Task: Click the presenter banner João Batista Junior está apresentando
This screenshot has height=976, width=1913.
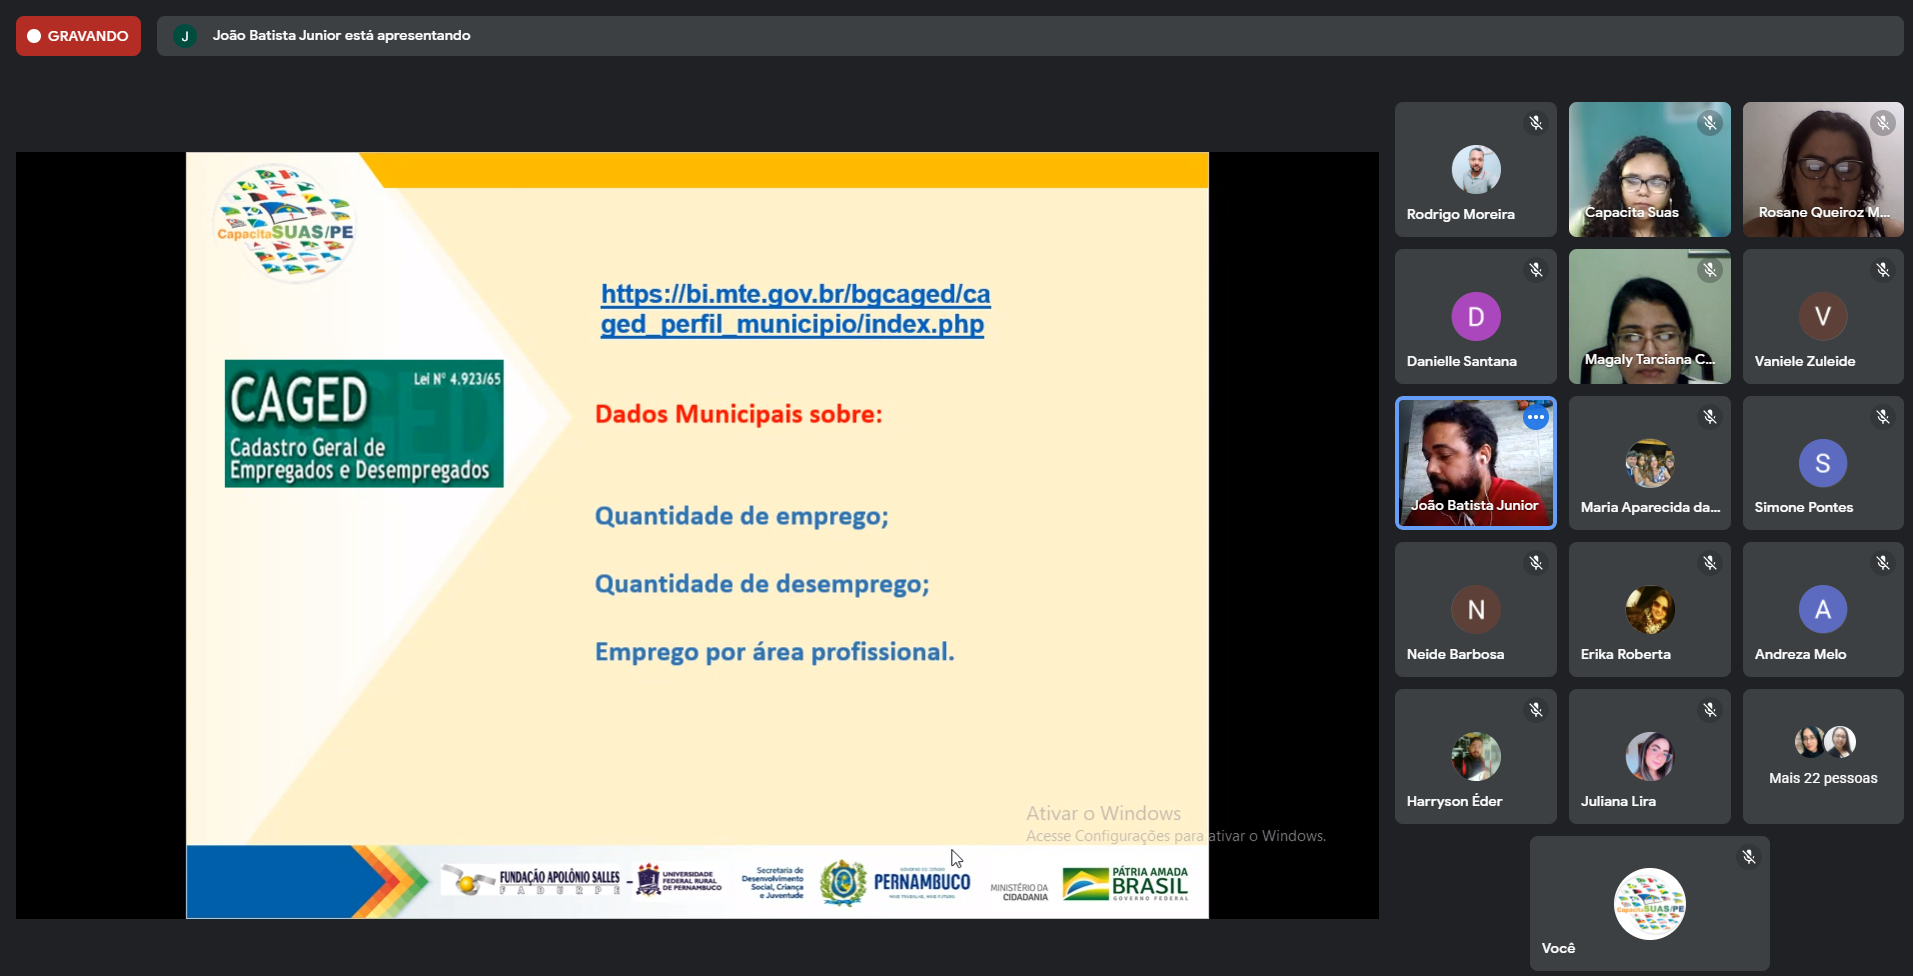Action: (341, 36)
